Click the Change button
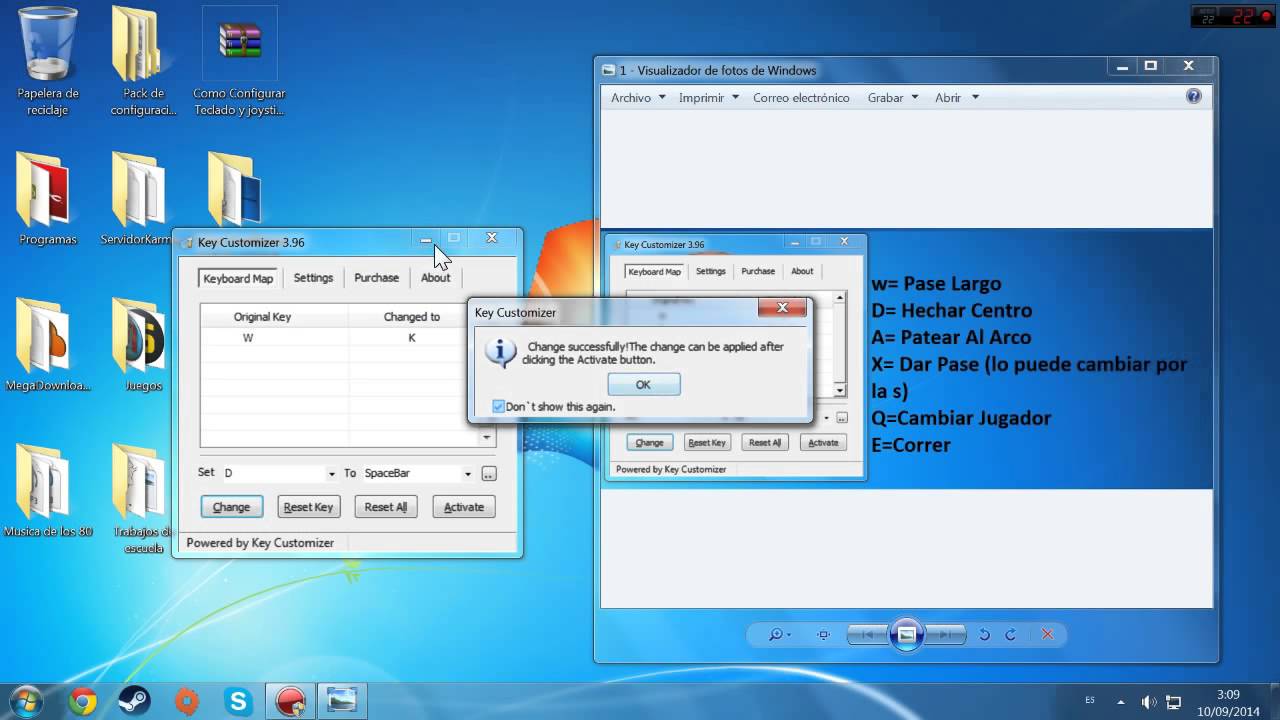Image resolution: width=1280 pixels, height=720 pixels. coord(231,507)
